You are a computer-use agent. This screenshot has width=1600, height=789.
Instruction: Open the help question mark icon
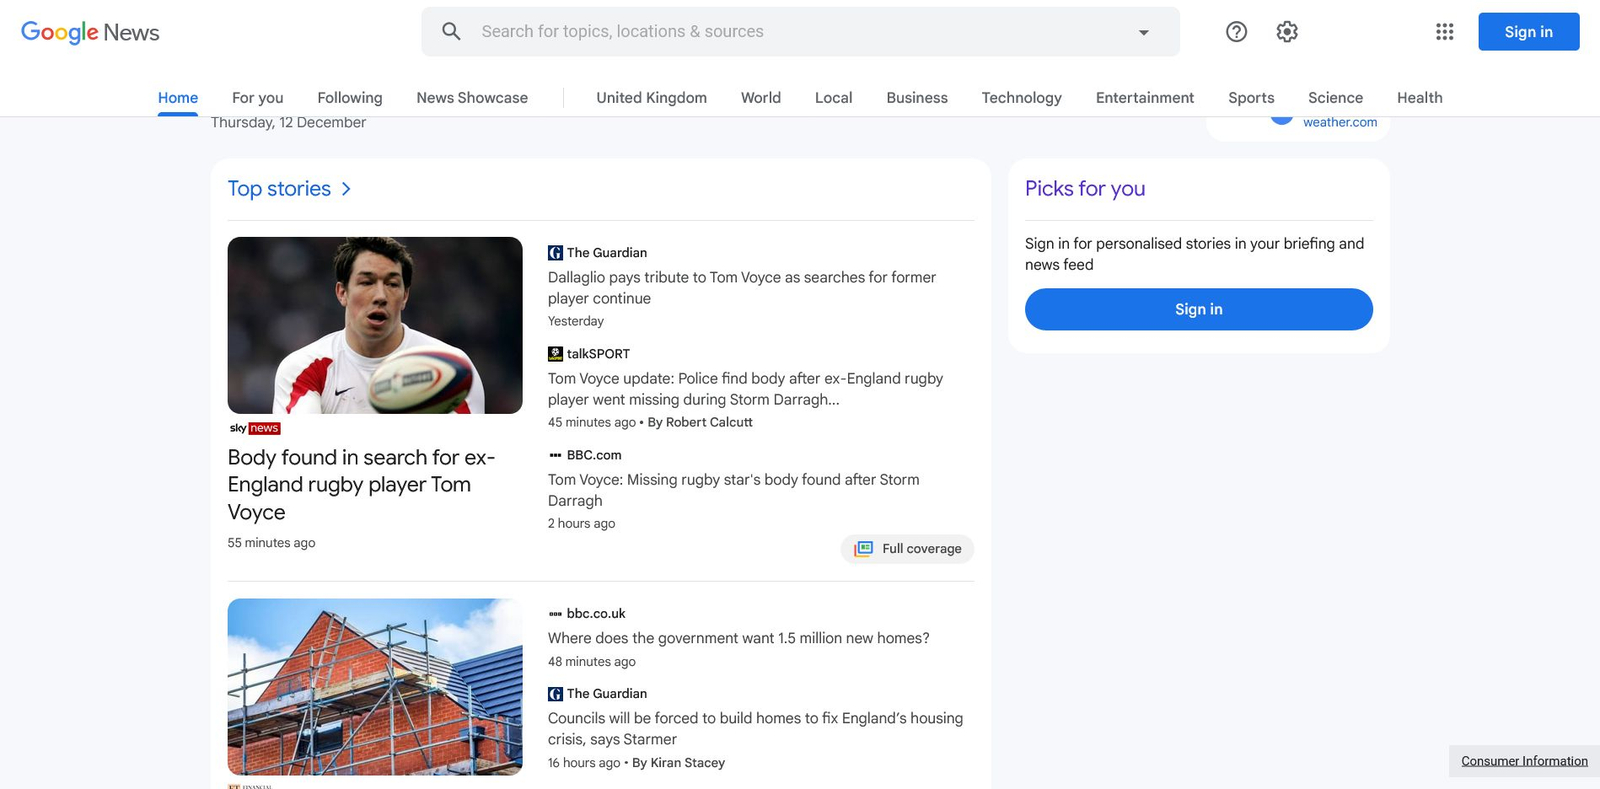coord(1236,32)
